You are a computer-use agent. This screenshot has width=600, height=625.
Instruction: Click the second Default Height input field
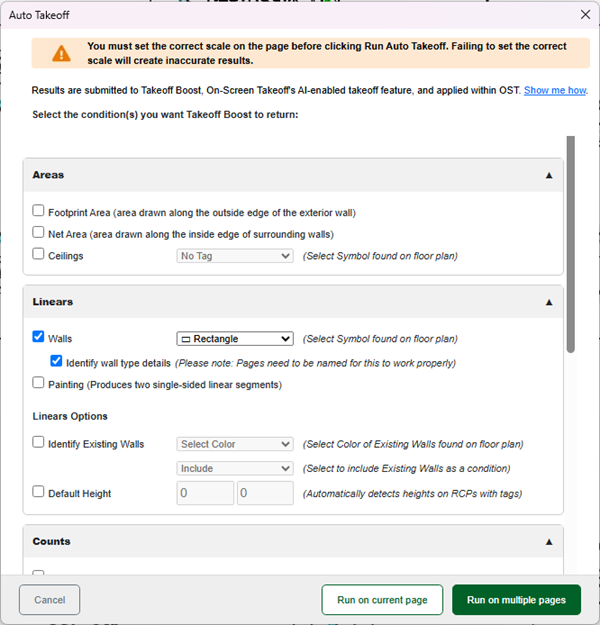265,493
